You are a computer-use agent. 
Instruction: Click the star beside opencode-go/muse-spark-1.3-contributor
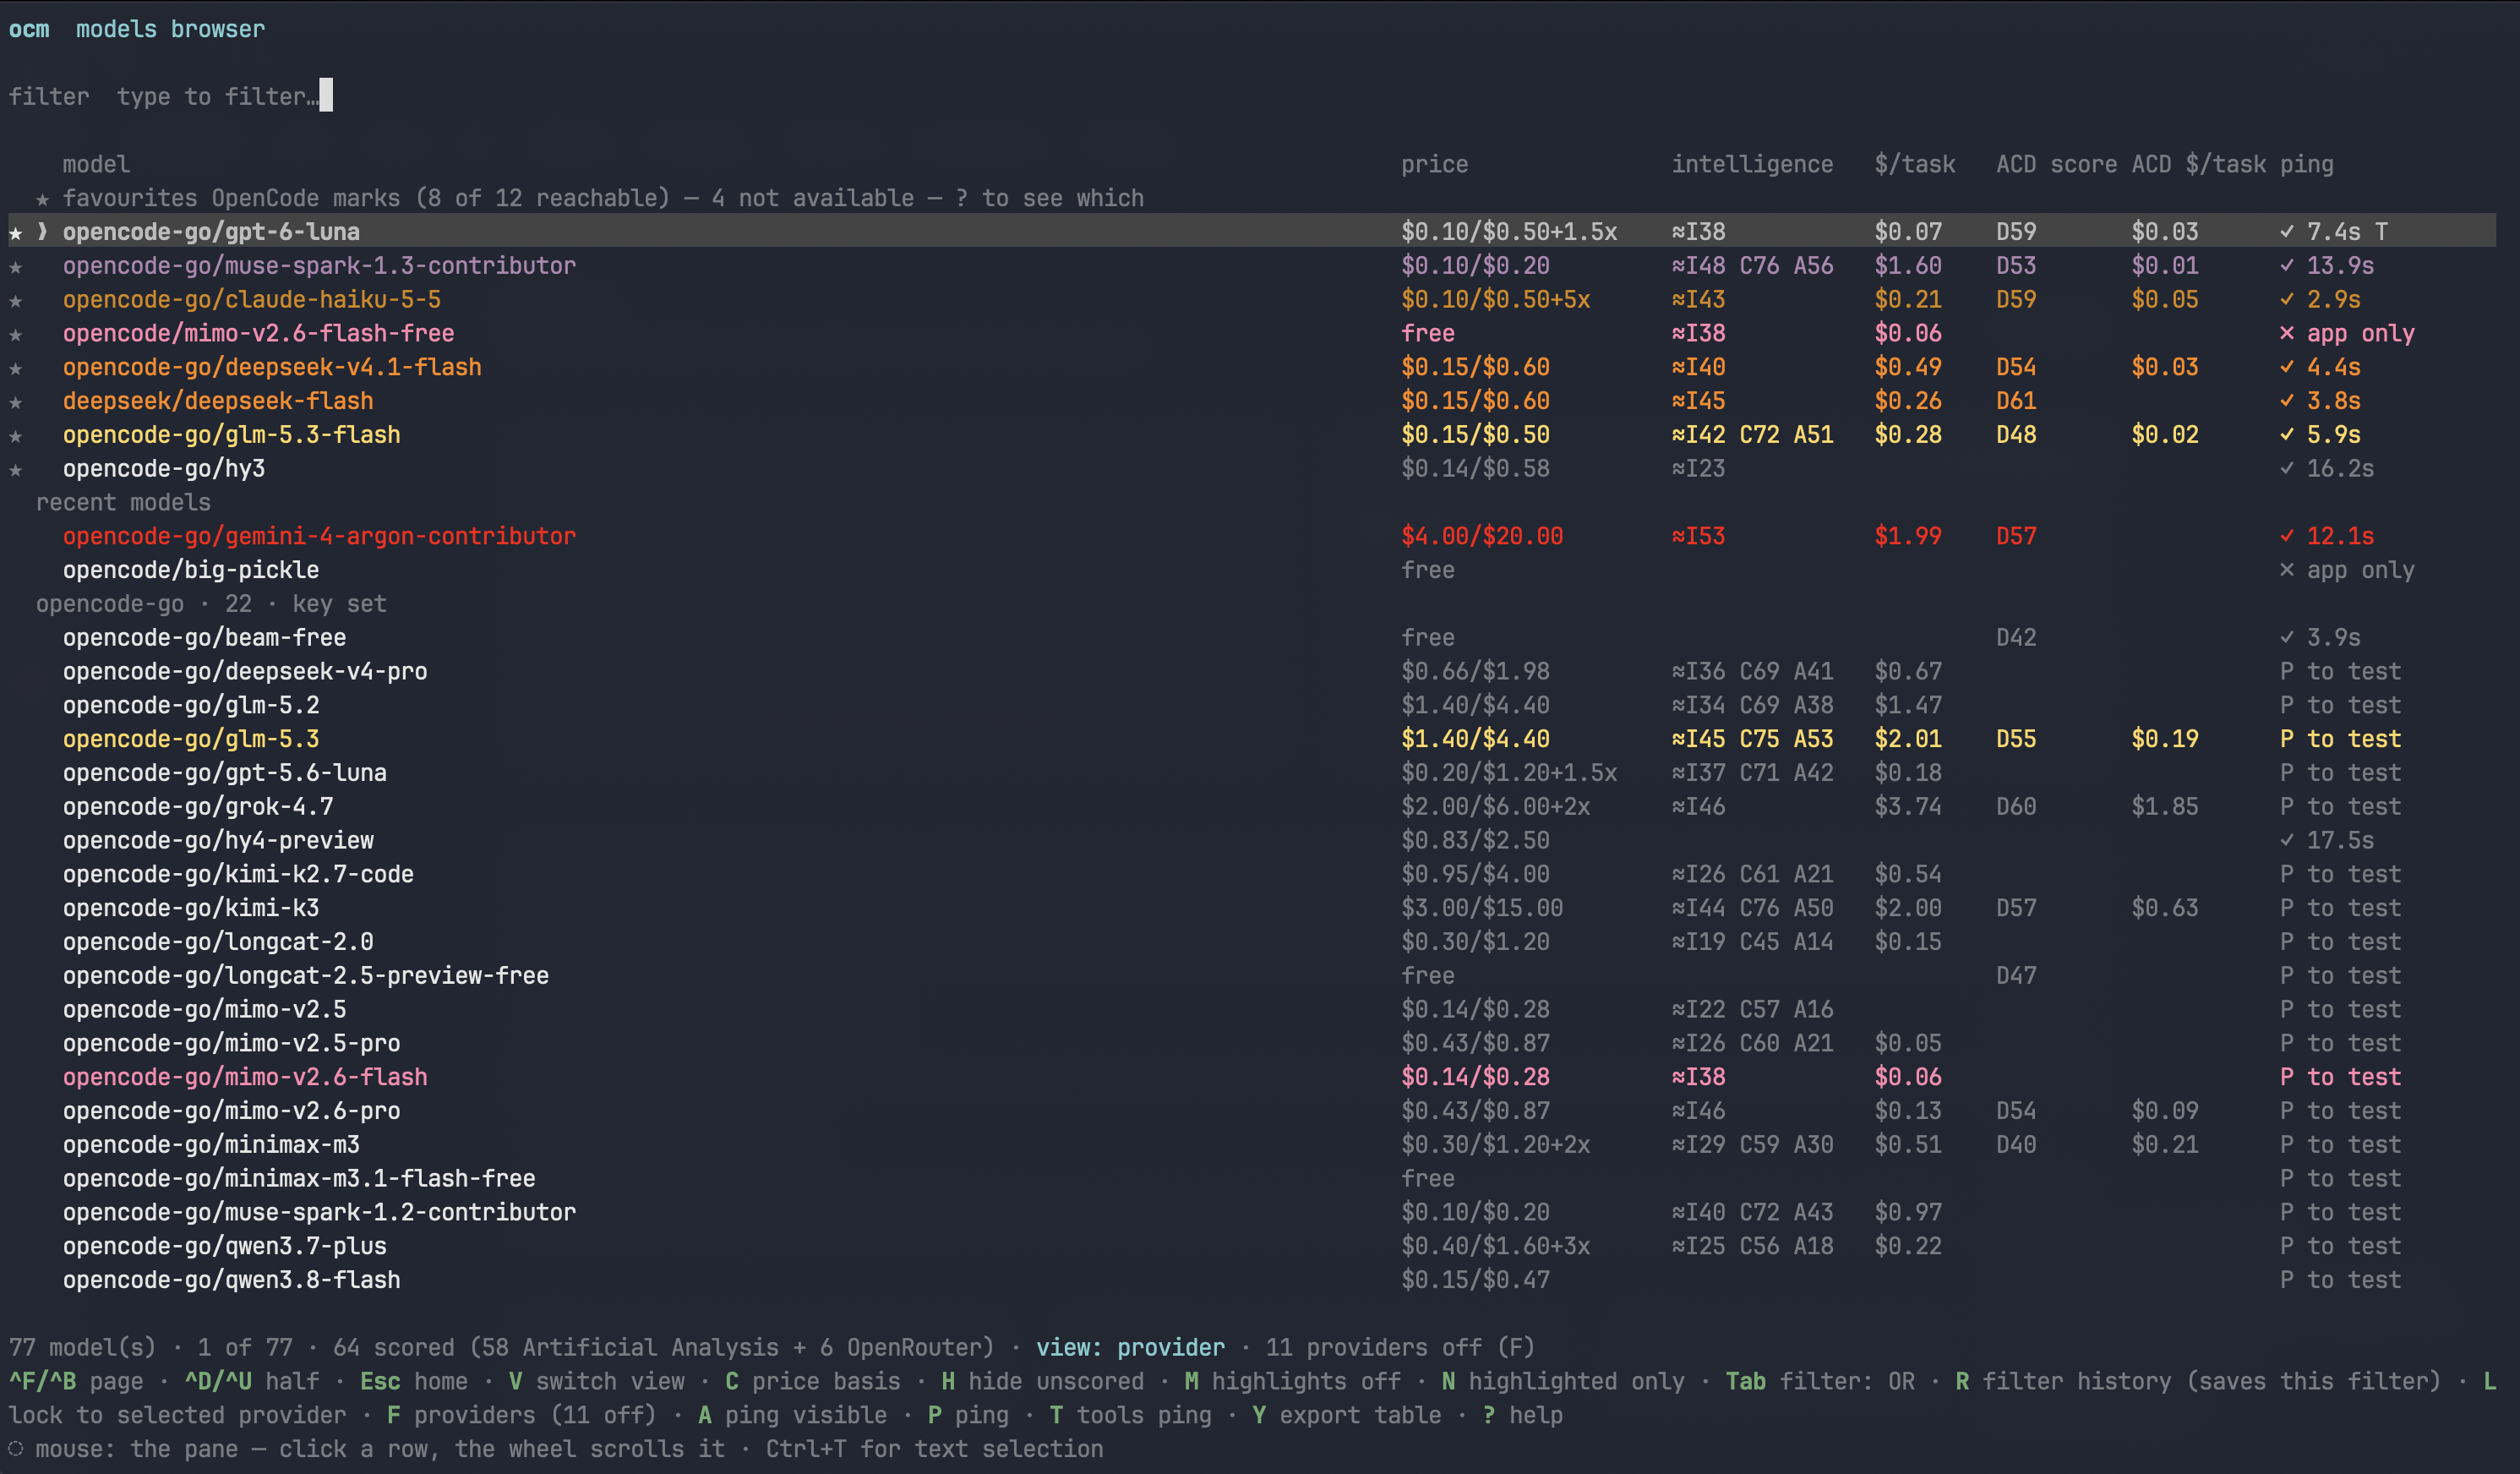16,266
